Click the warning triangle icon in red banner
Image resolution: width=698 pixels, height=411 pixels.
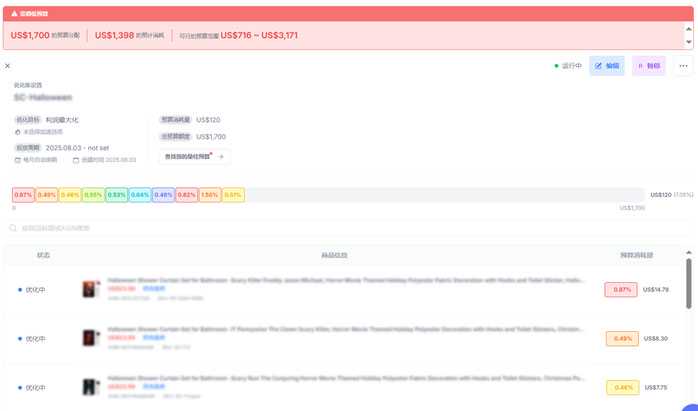tap(14, 13)
